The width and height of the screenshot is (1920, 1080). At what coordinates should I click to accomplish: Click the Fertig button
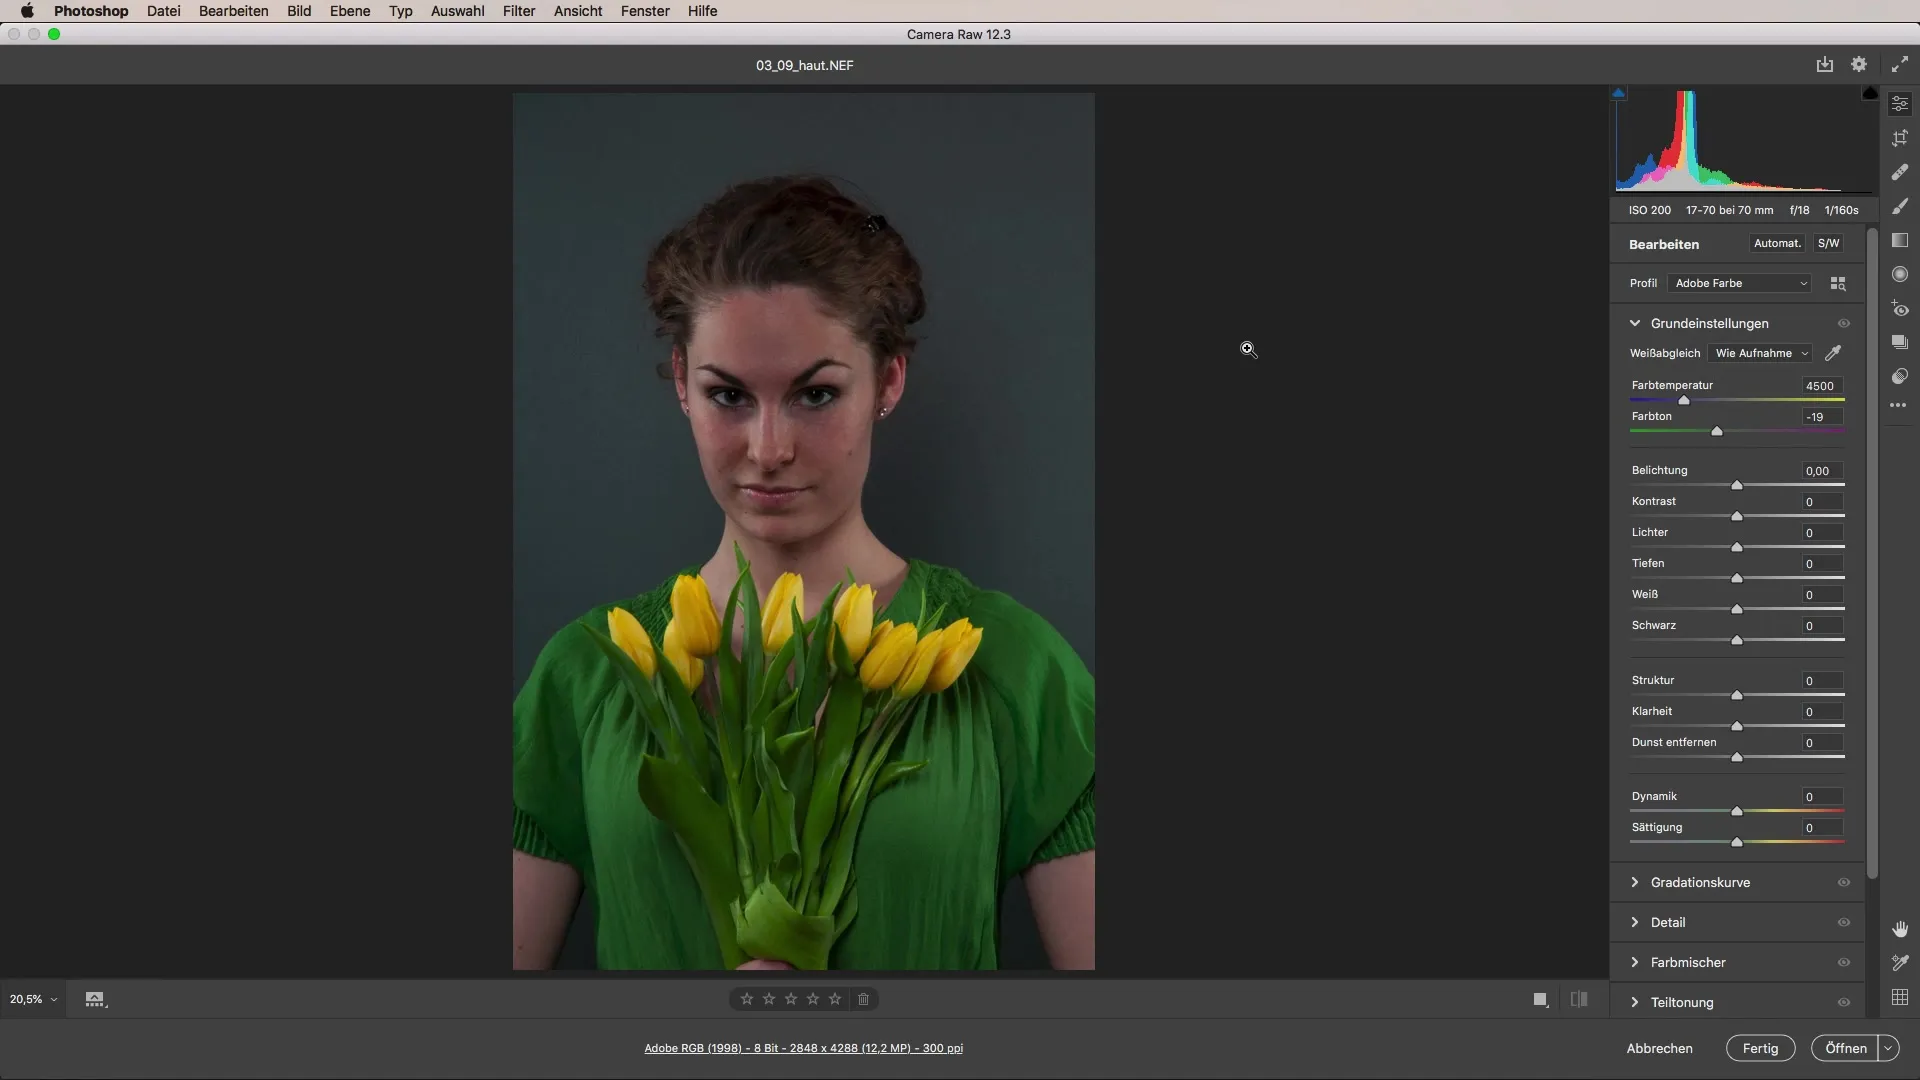click(x=1761, y=1048)
